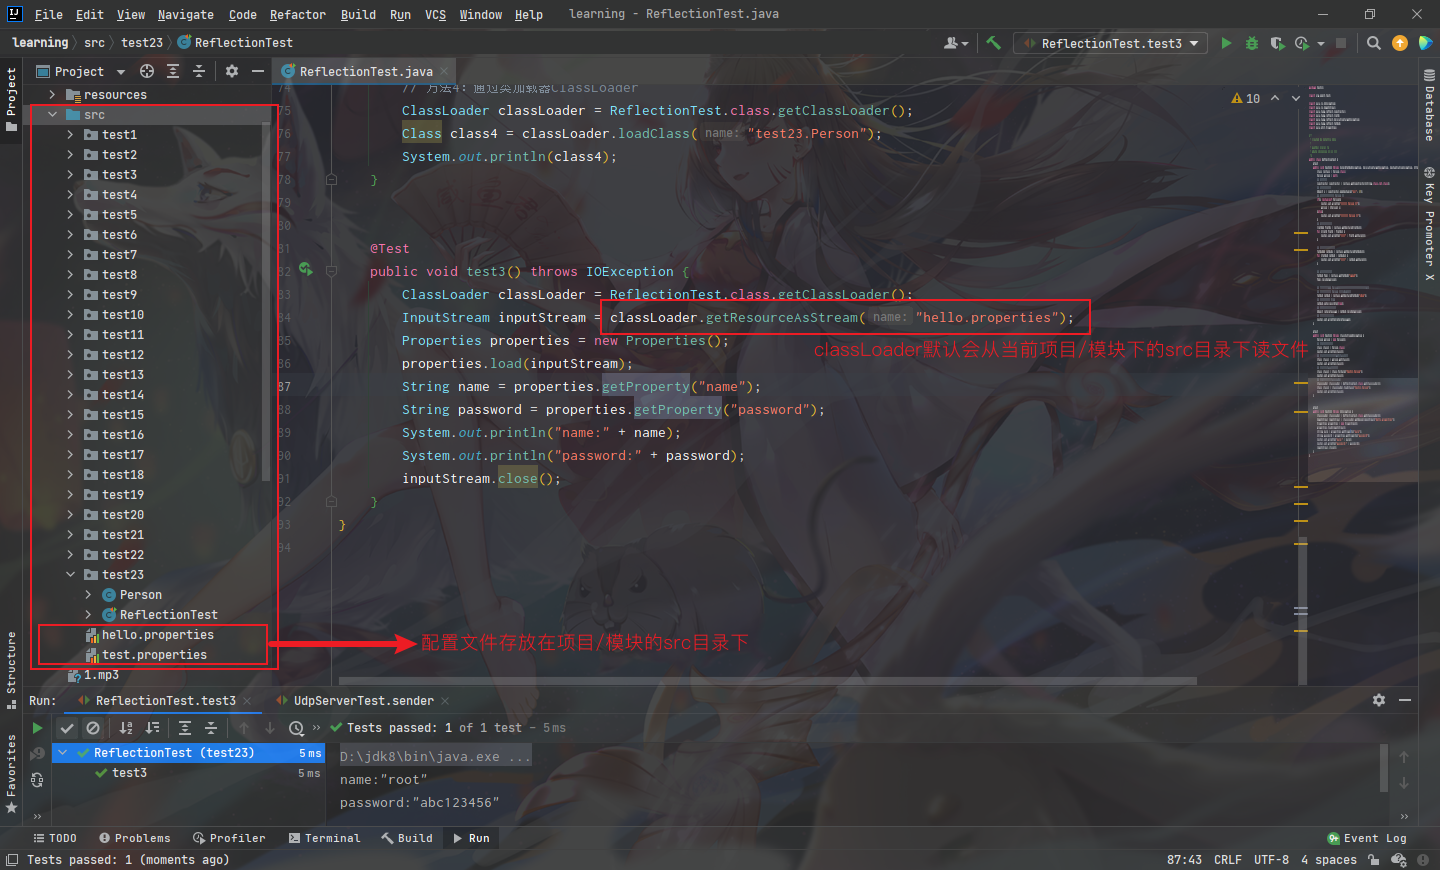Close the ReflectionTest.java editor tab
Screen dimensions: 1440x870
click(x=444, y=71)
